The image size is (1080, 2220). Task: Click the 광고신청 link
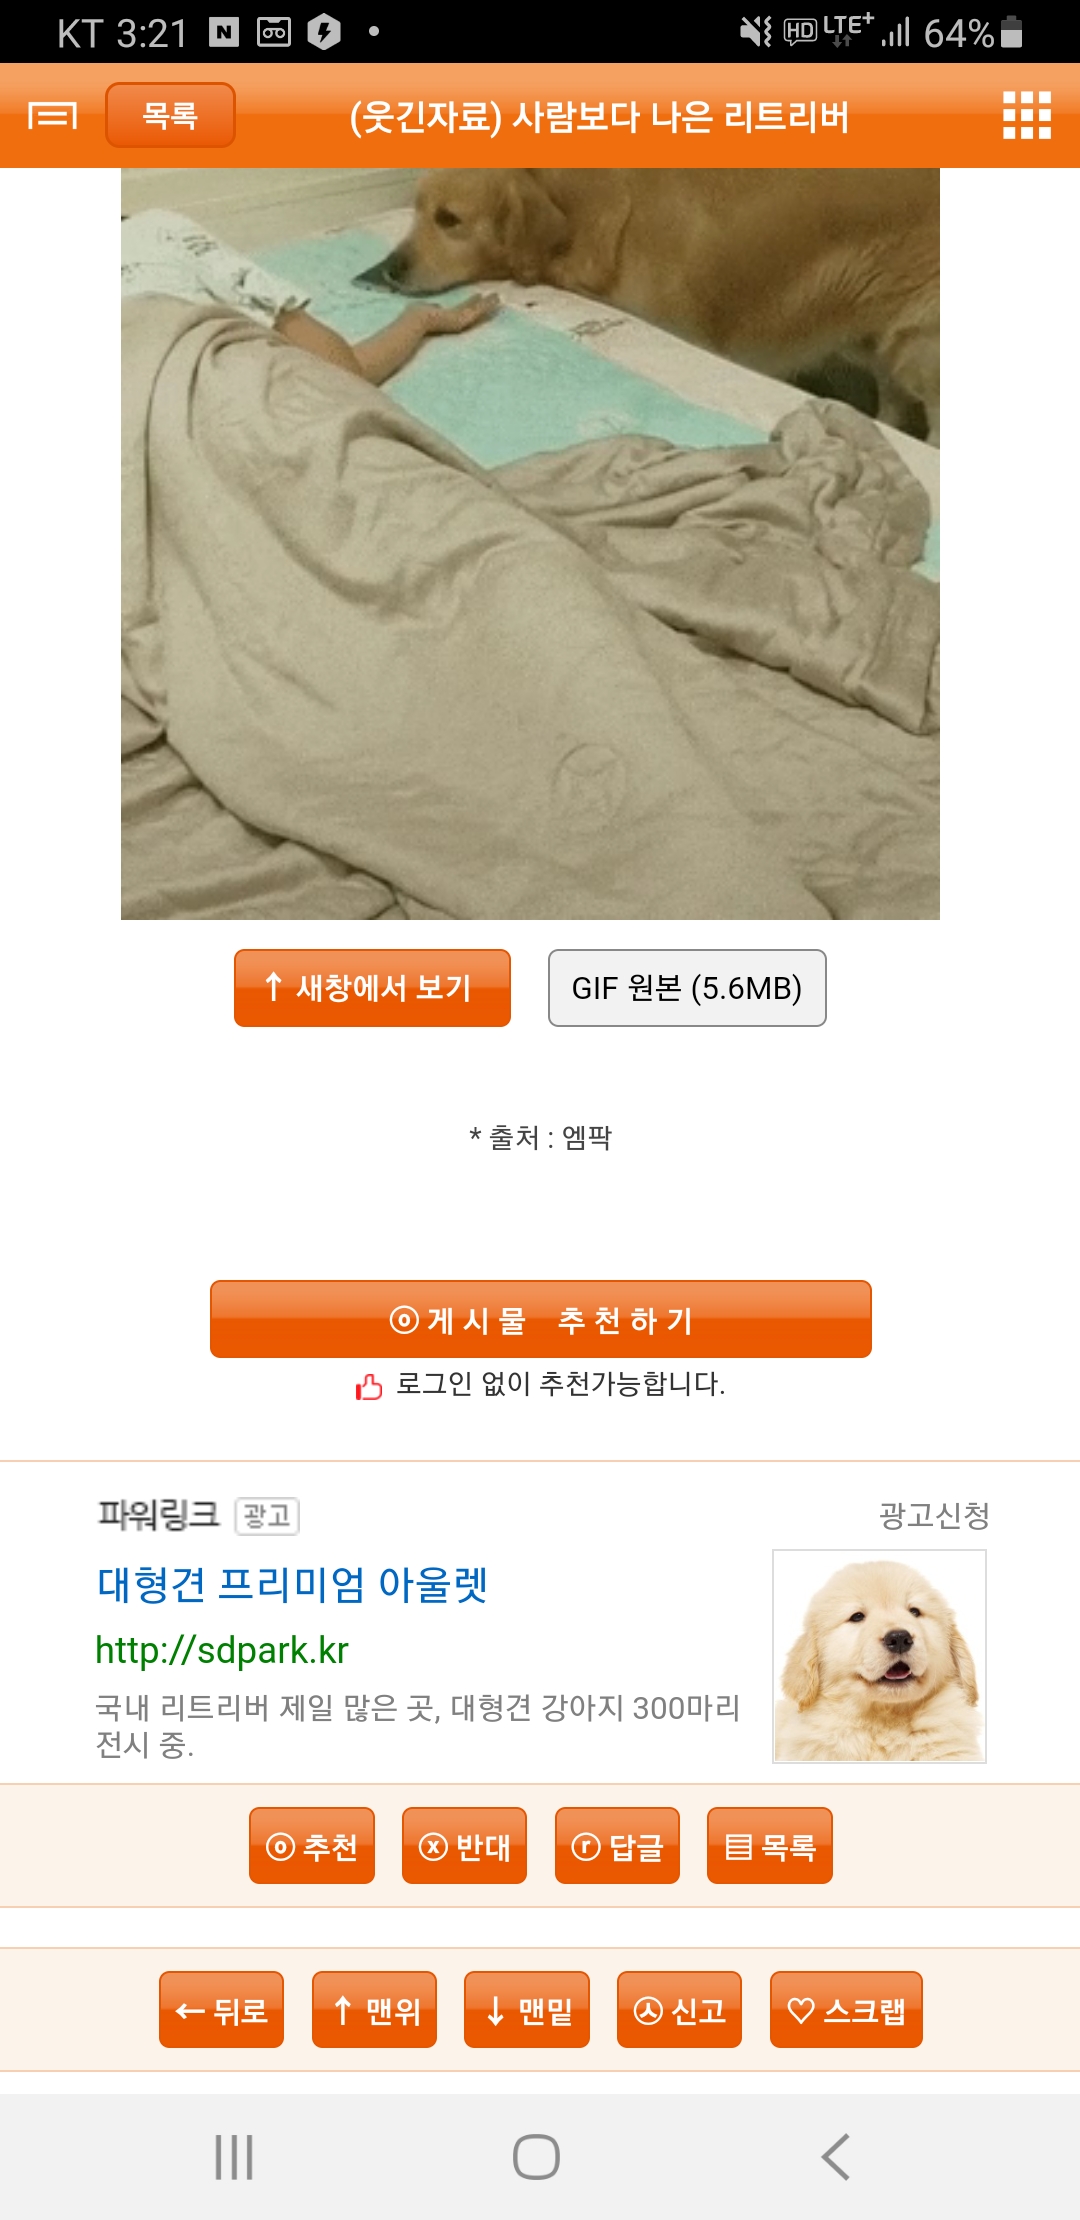click(x=934, y=1516)
